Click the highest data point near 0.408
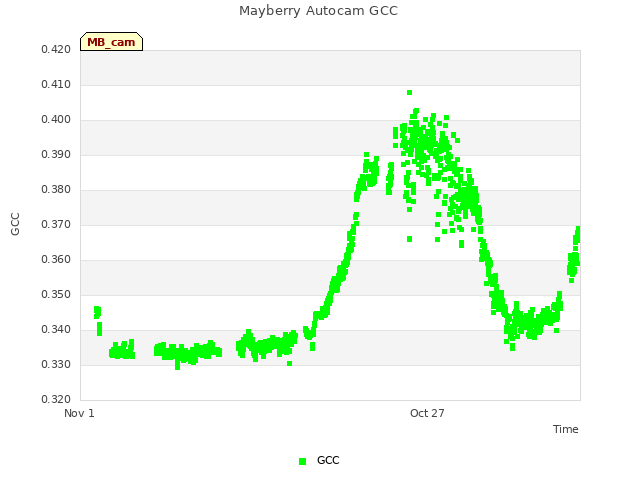Image resolution: width=640 pixels, height=480 pixels. 409,93
